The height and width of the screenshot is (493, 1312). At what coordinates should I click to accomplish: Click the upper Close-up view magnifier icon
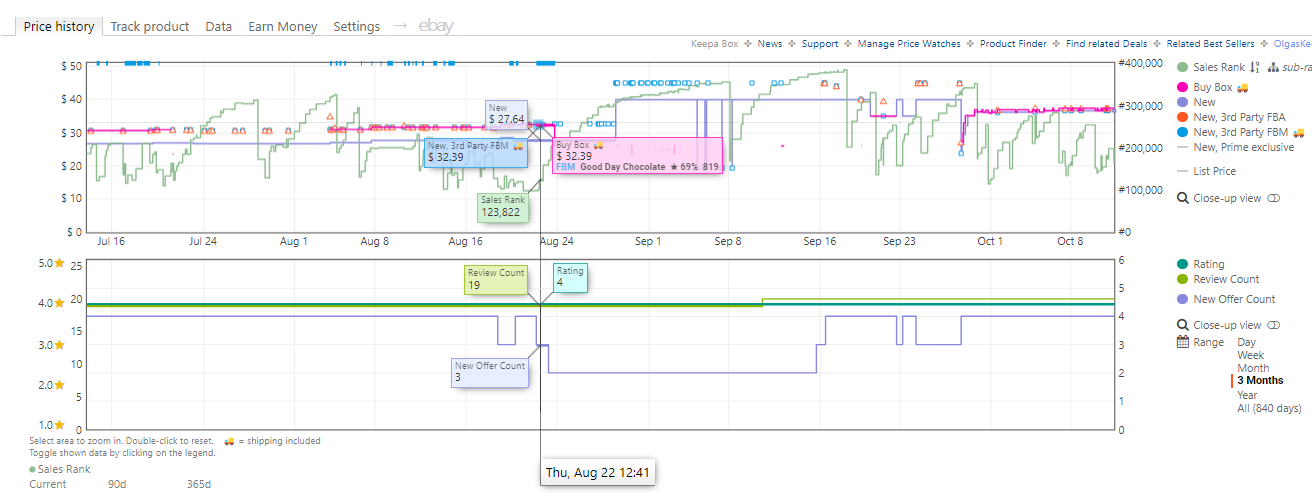(1184, 198)
